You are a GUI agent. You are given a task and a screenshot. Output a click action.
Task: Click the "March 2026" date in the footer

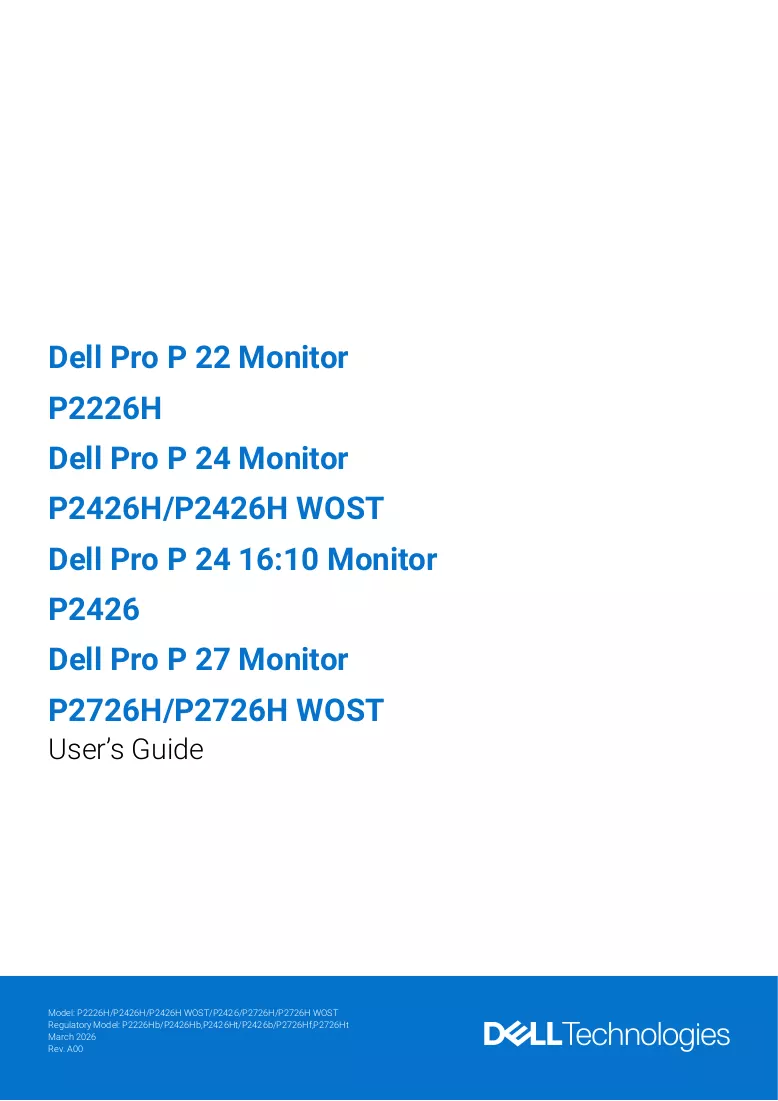(72, 1036)
